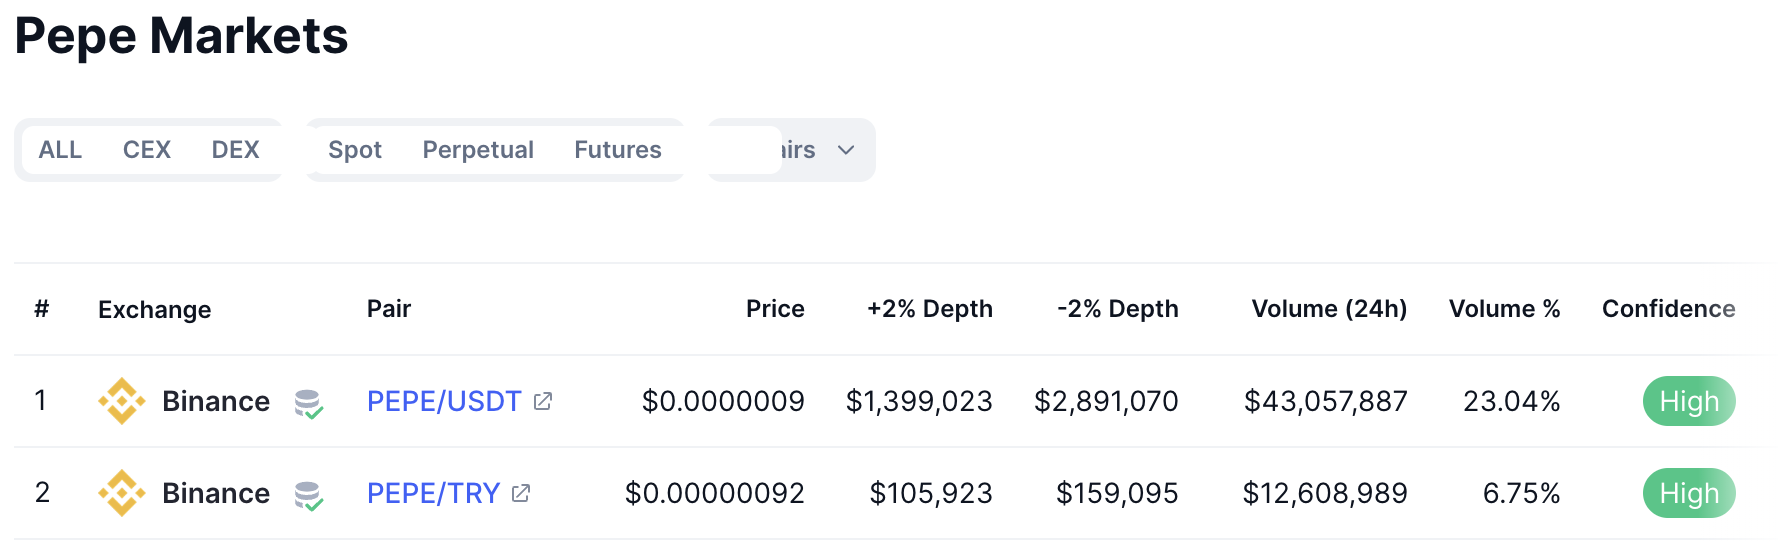Expand the pairs dropdown chevron
Screen dimensions: 1778x541
846,150
